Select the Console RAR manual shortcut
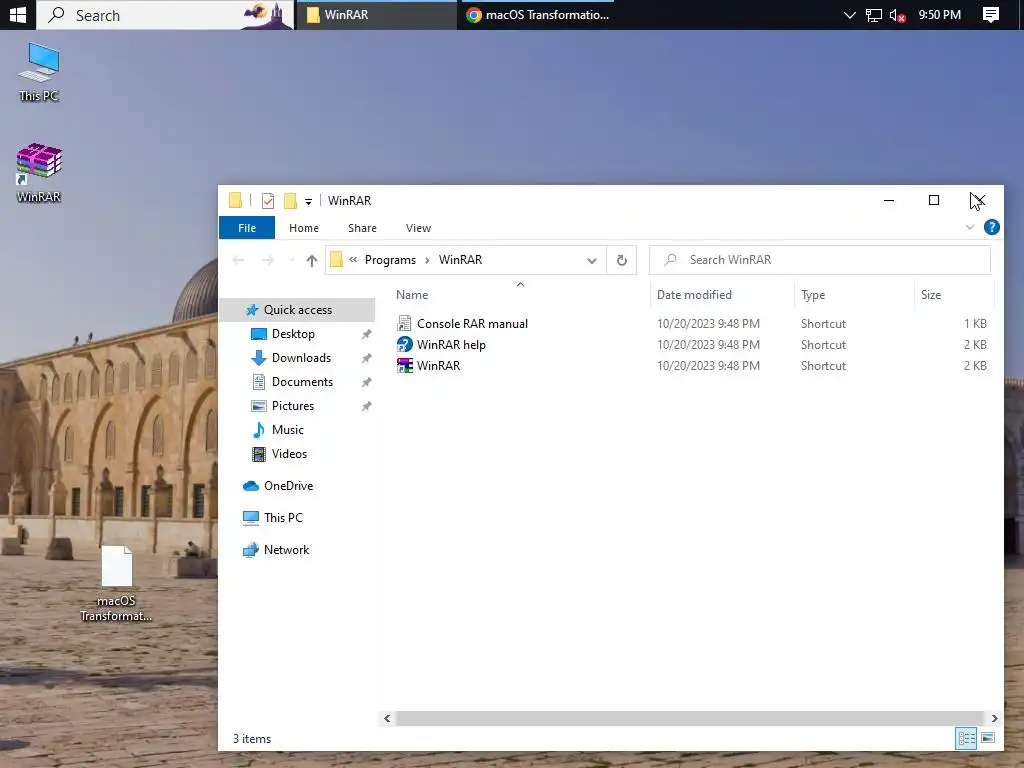 point(472,324)
